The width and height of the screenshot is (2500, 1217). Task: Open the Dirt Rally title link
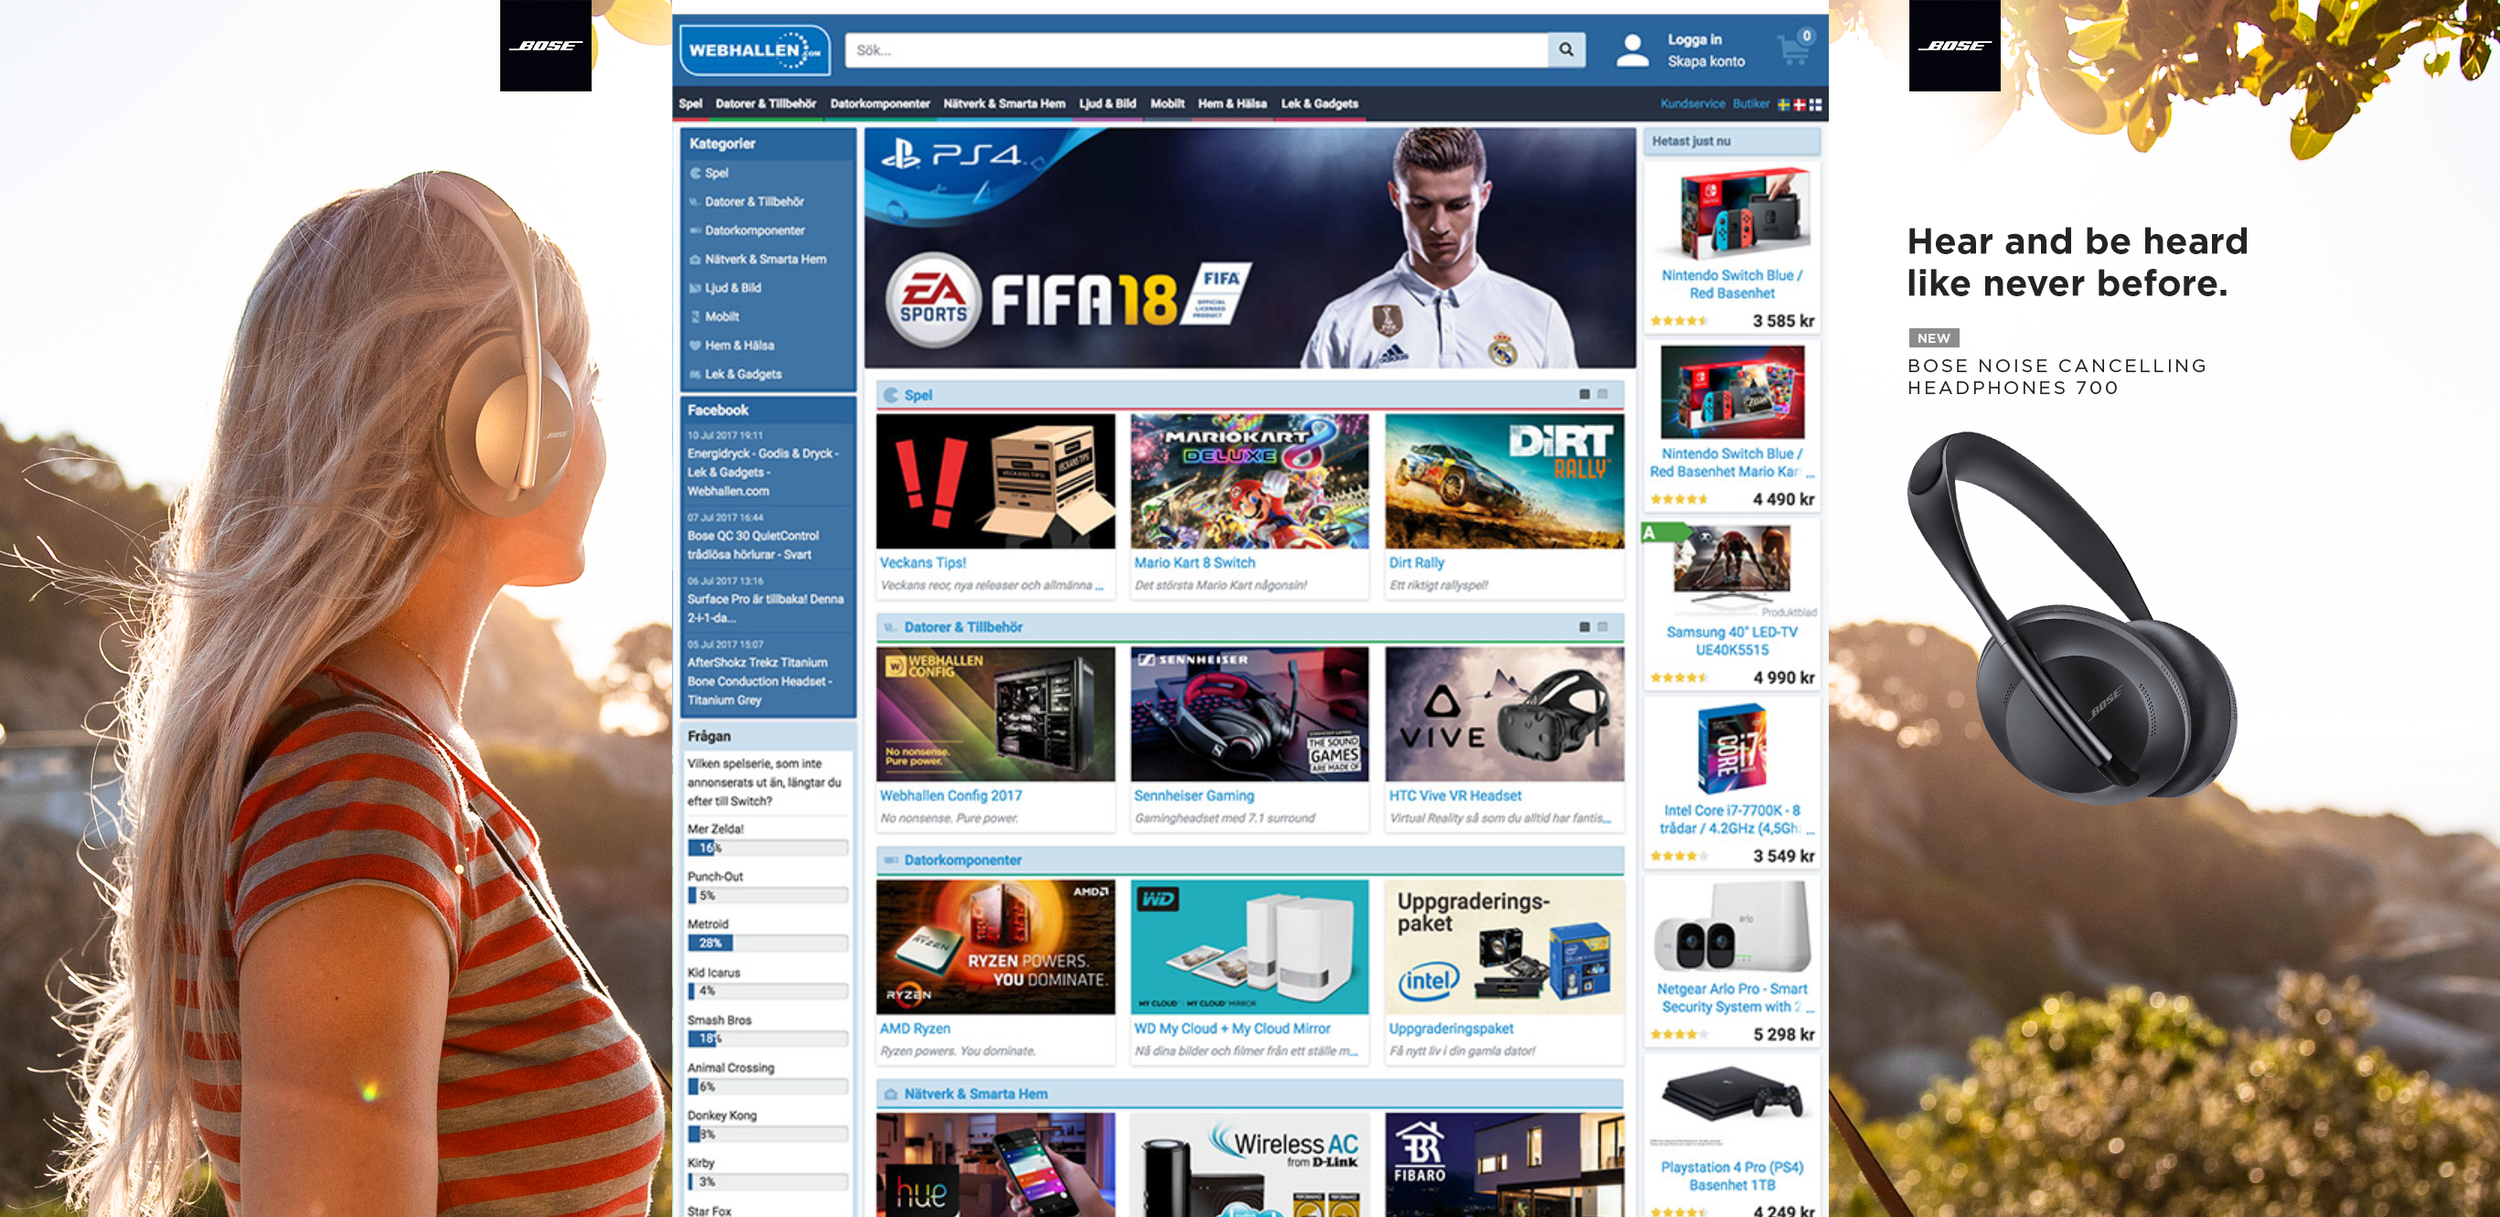point(1416,563)
